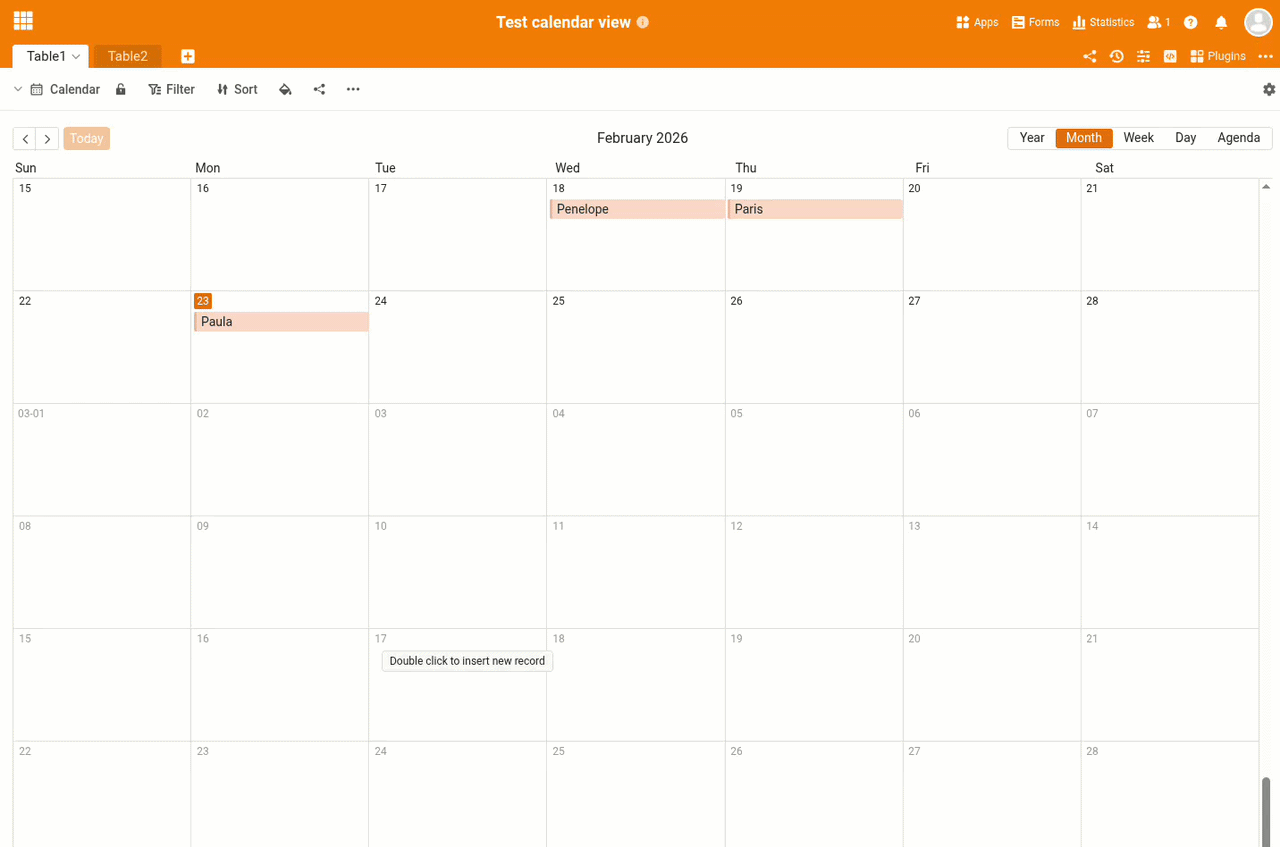Toggle the view lock icon
Screen dimensions: 1280x847
[x=121, y=90]
